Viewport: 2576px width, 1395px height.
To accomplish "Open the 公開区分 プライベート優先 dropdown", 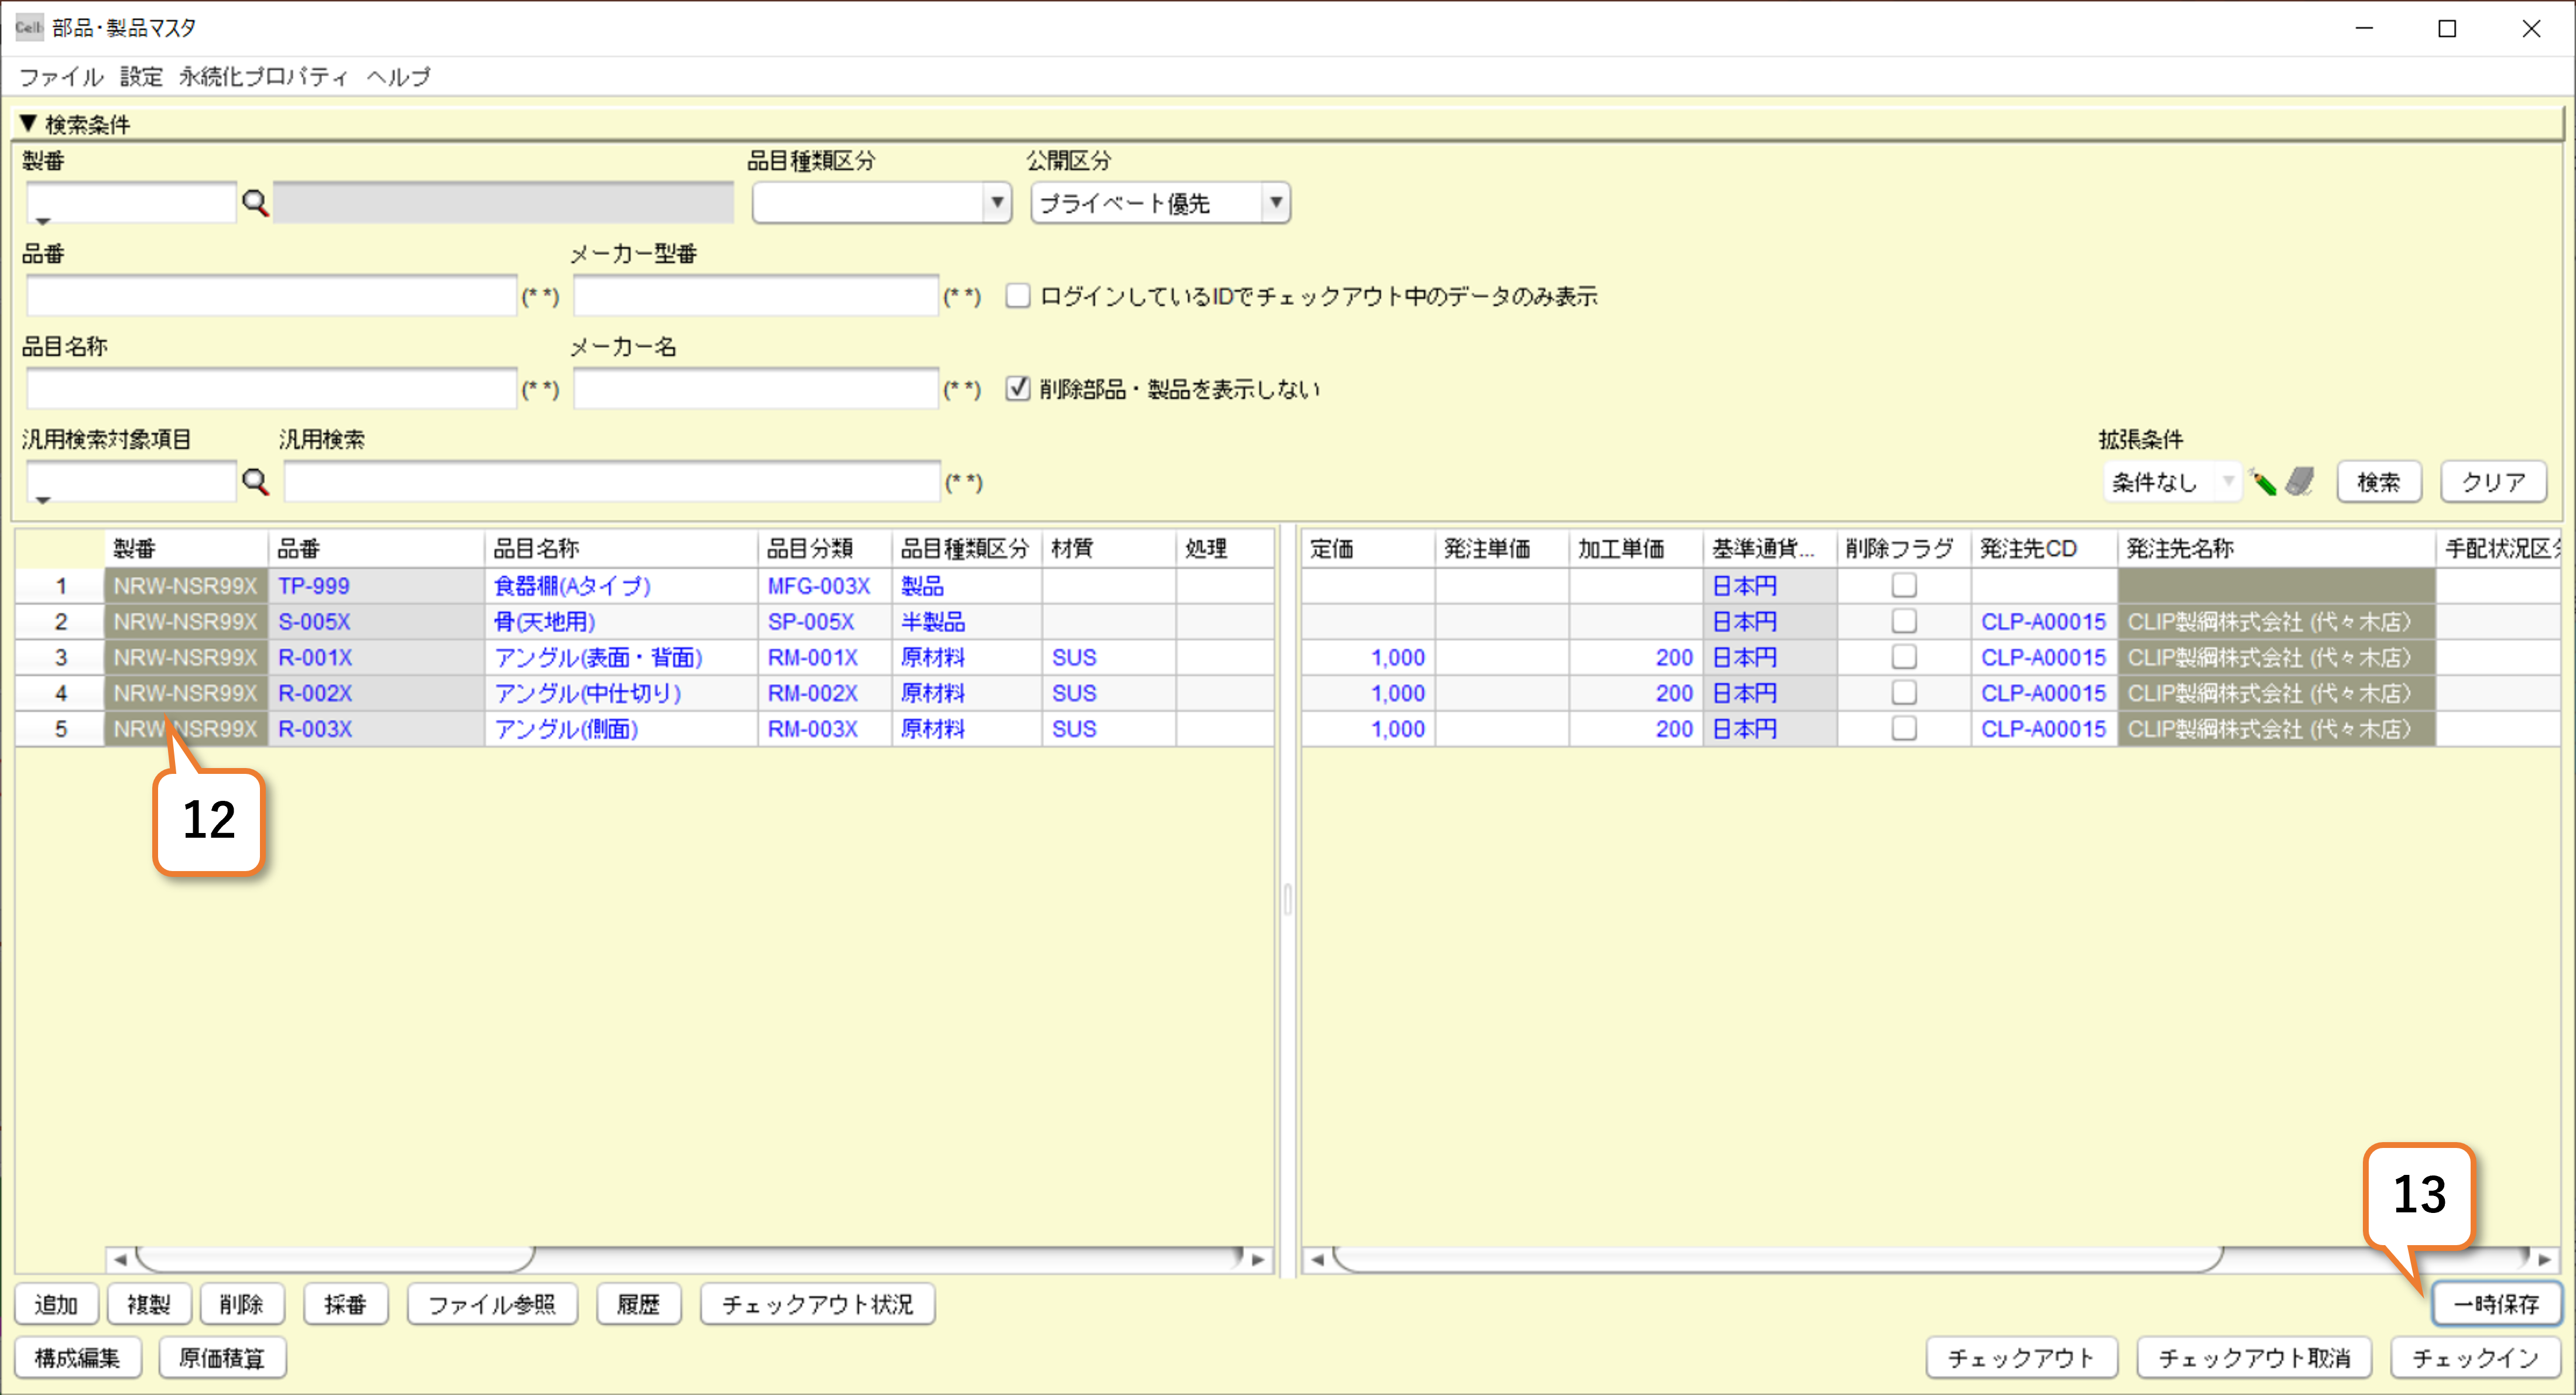I will pos(1275,203).
